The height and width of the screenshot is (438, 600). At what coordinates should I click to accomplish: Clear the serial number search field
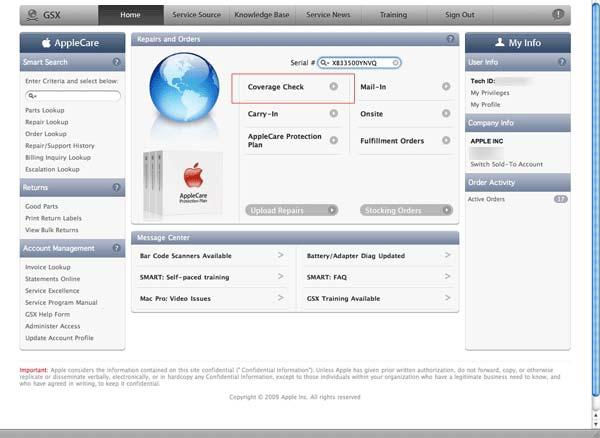coord(396,62)
